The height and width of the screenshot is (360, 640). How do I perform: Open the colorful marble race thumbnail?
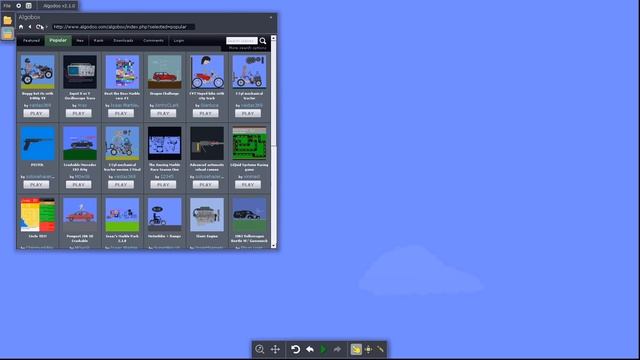coord(122,72)
